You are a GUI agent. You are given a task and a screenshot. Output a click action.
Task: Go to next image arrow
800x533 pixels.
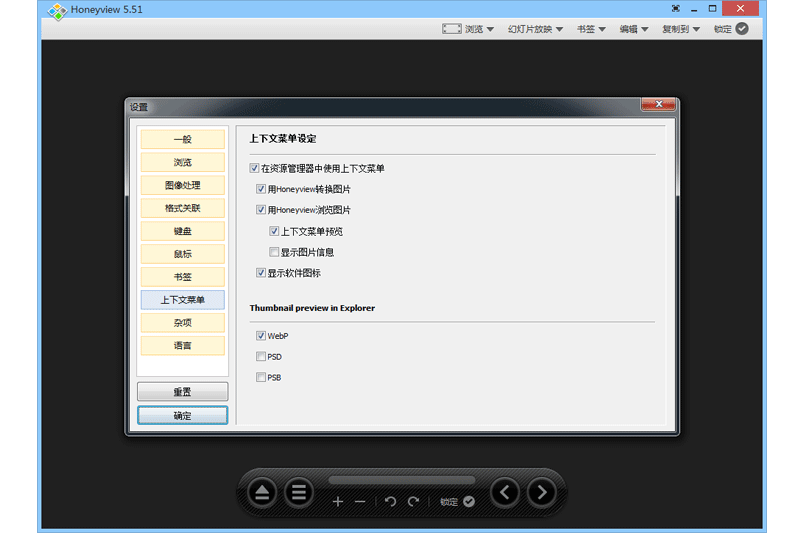pyautogui.click(x=541, y=492)
